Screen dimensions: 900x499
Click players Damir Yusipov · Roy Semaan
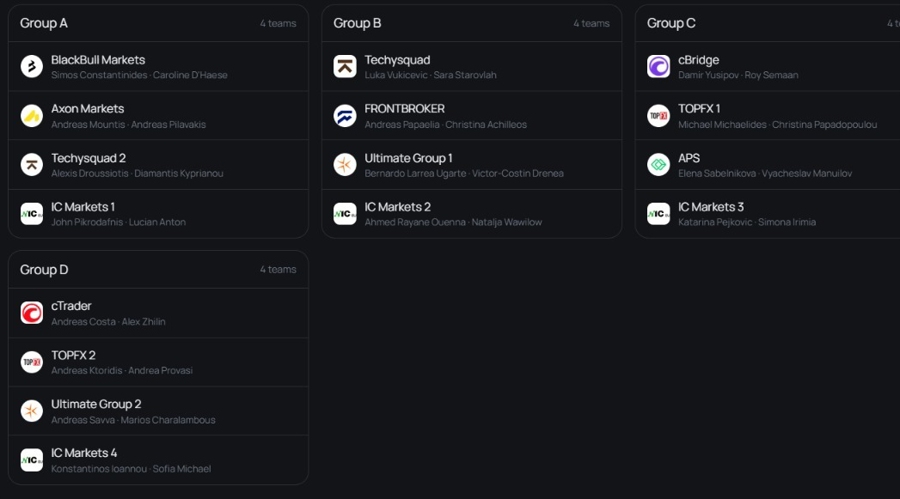(x=738, y=75)
